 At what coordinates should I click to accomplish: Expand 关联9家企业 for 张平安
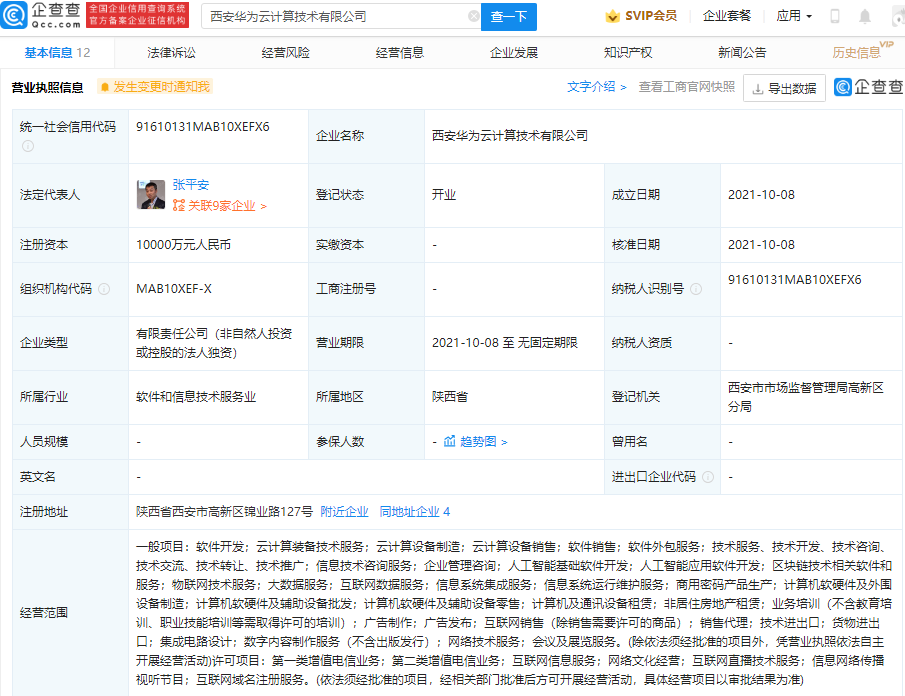coord(219,206)
